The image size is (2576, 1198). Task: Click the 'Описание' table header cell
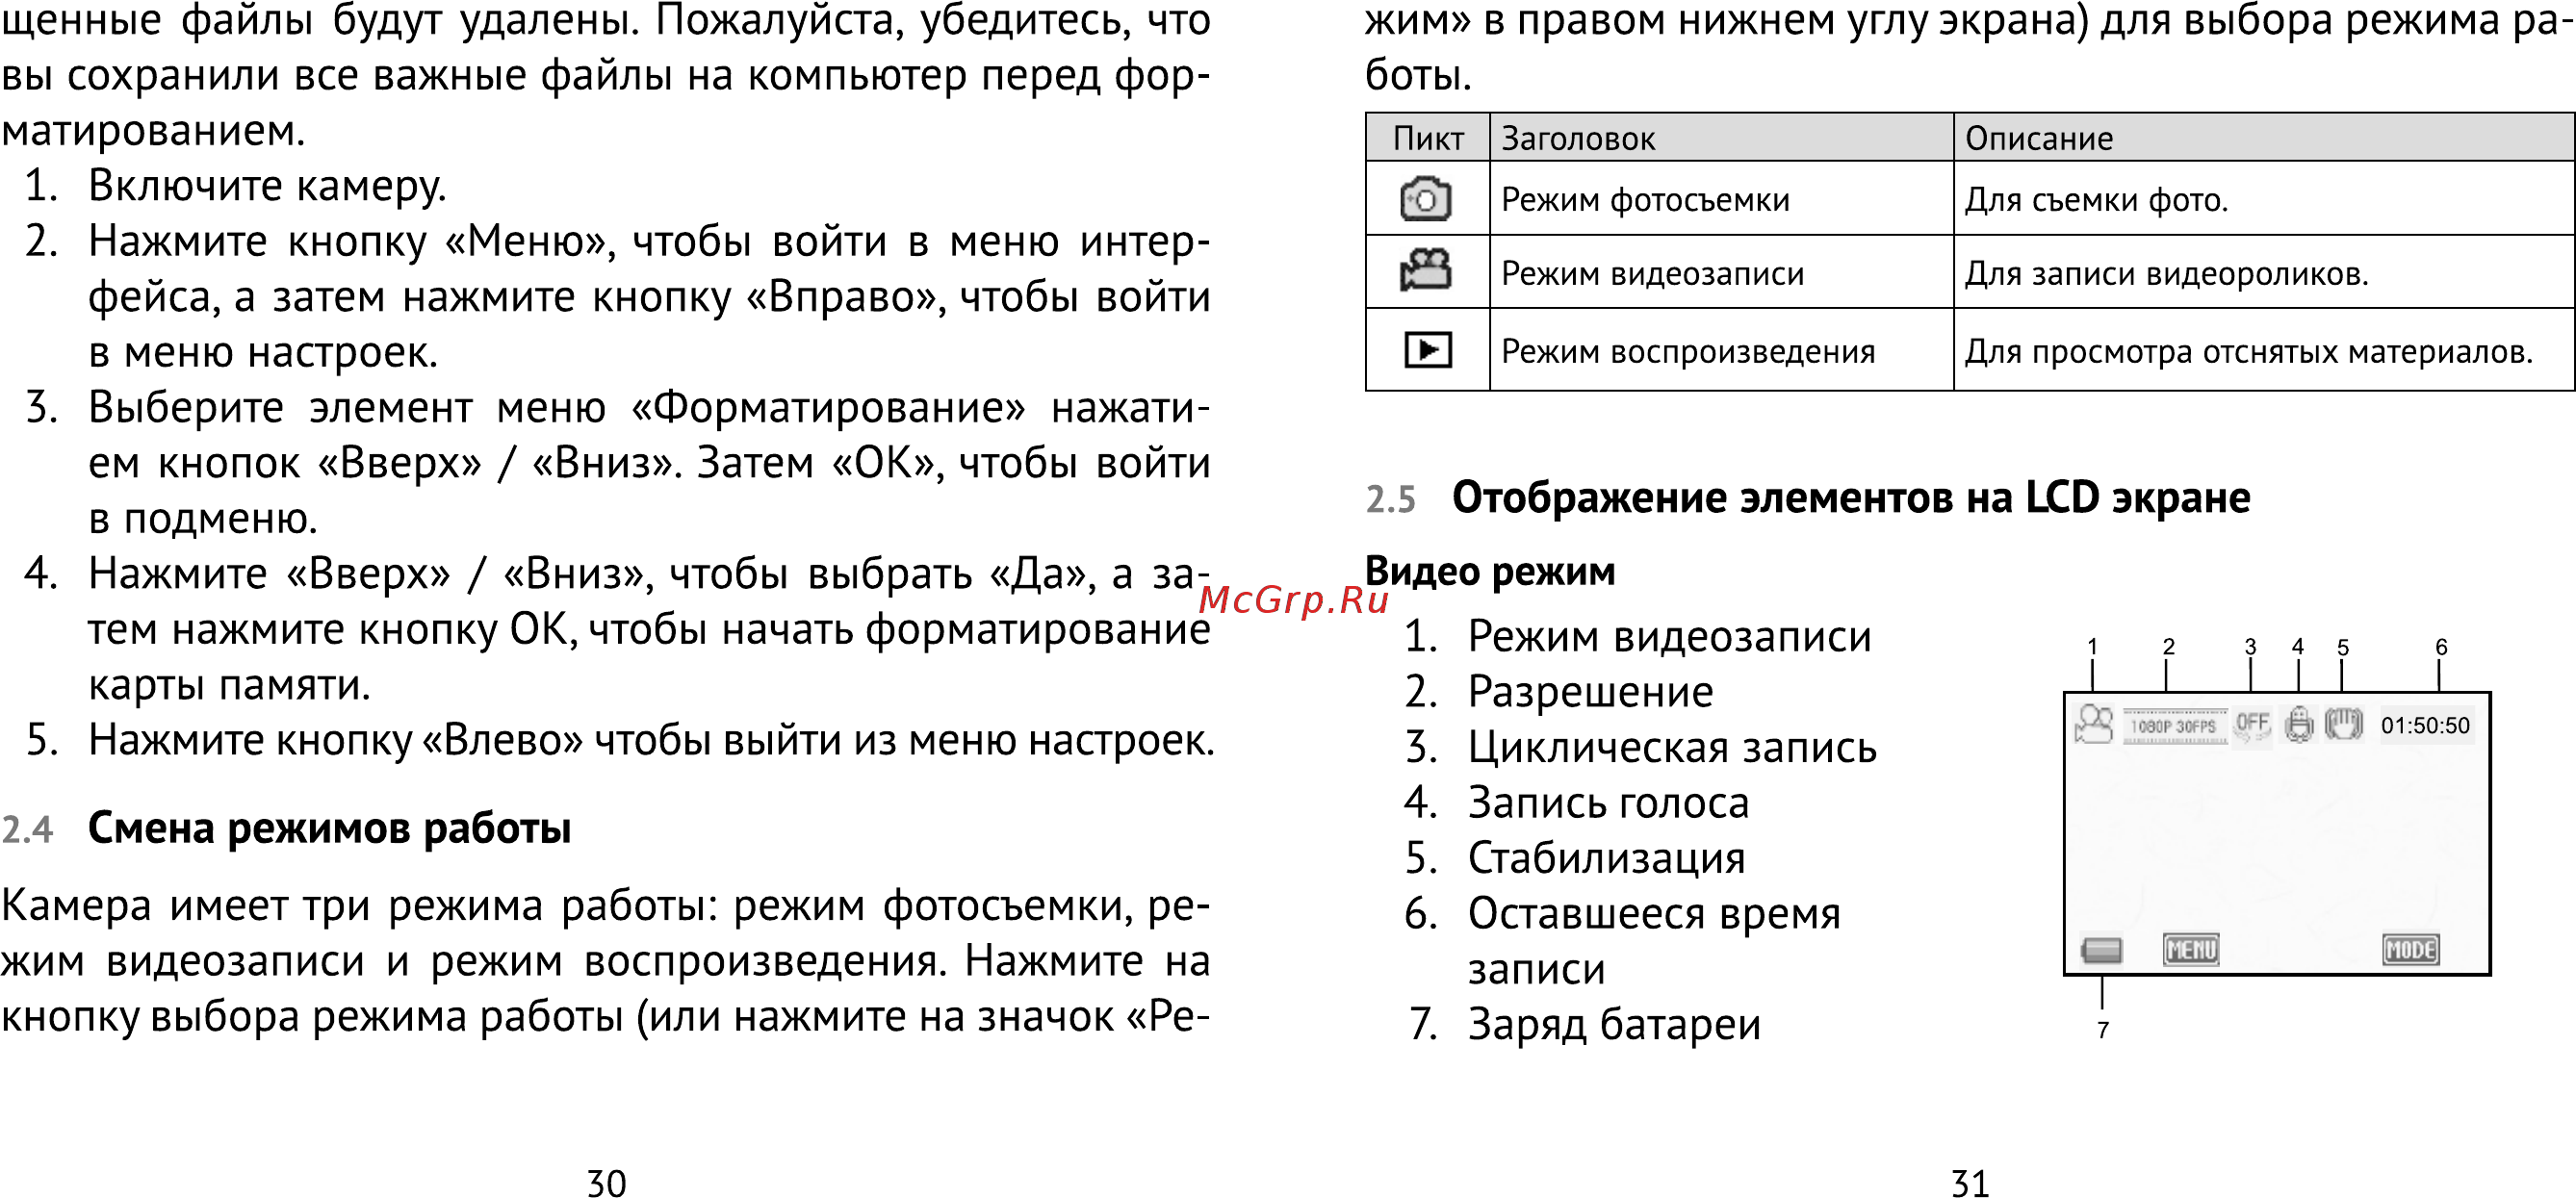(x=2264, y=138)
